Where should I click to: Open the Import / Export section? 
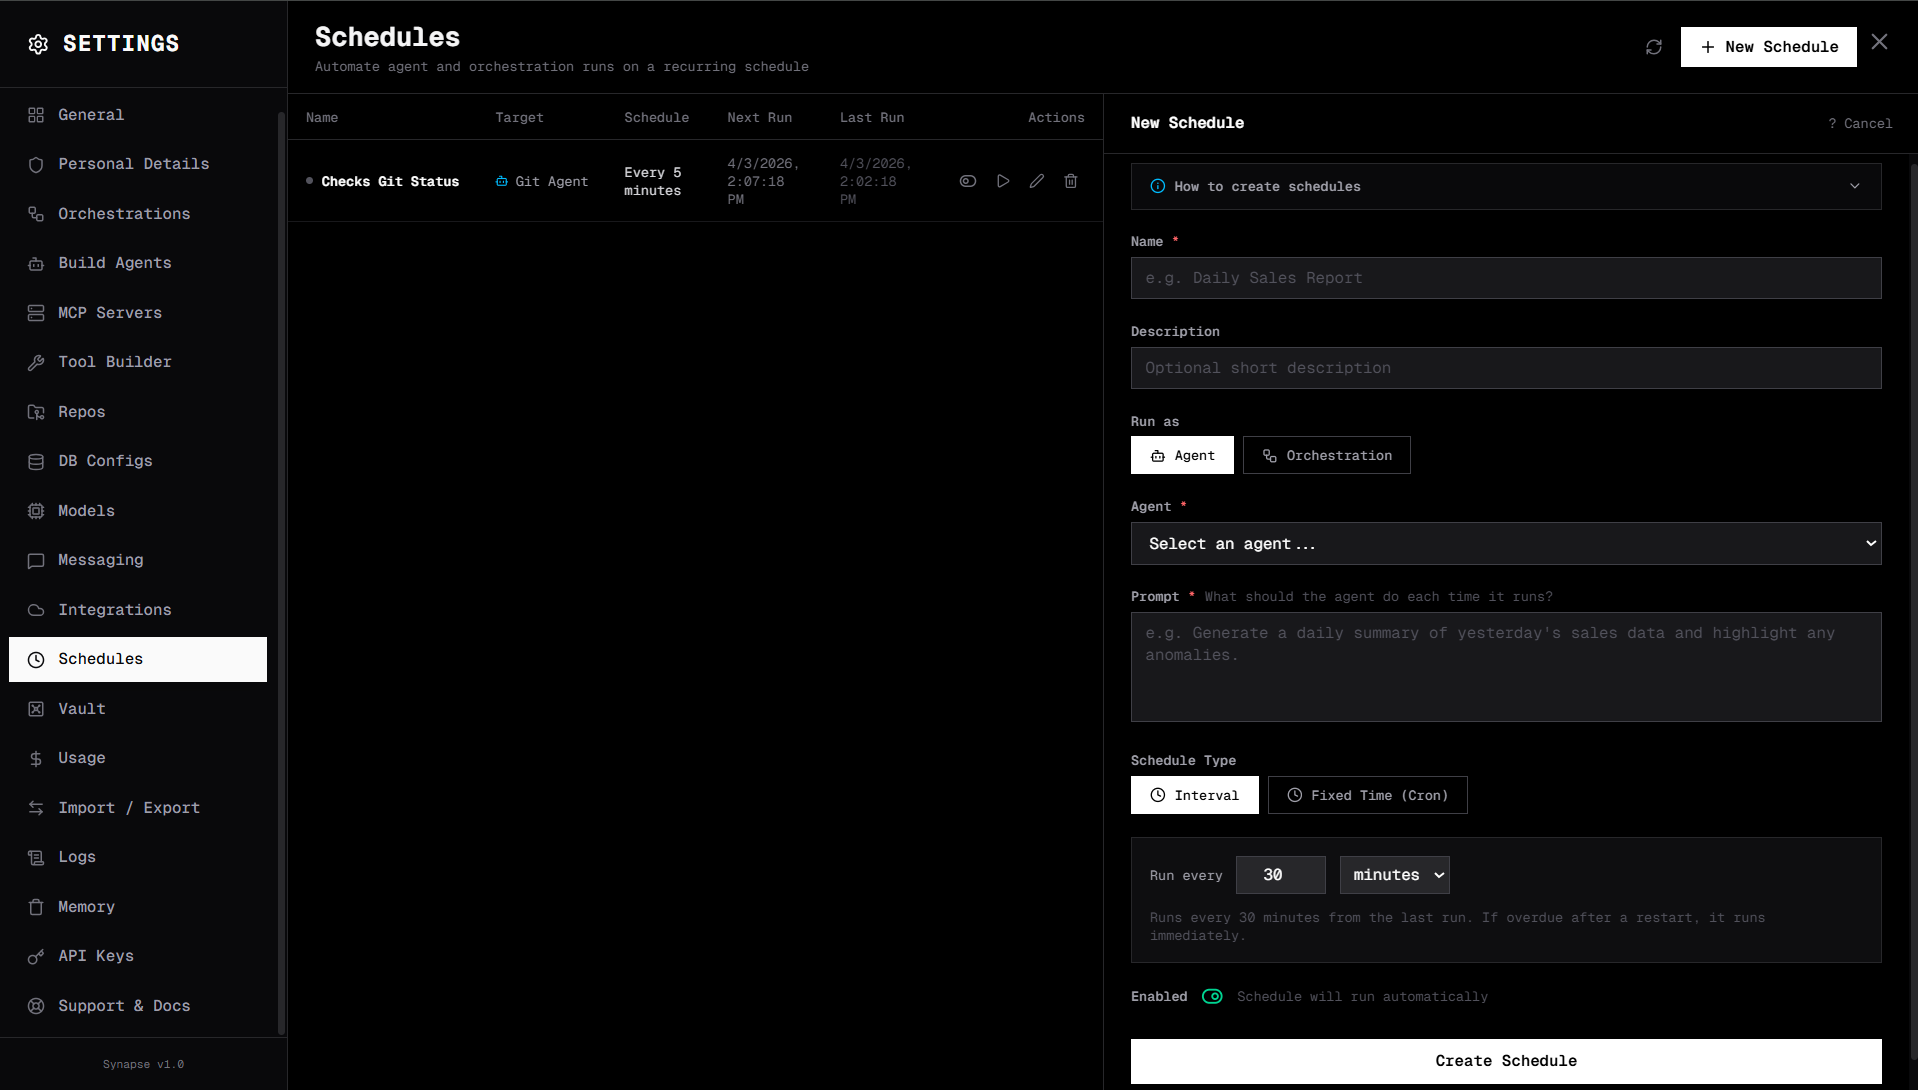[x=138, y=808]
